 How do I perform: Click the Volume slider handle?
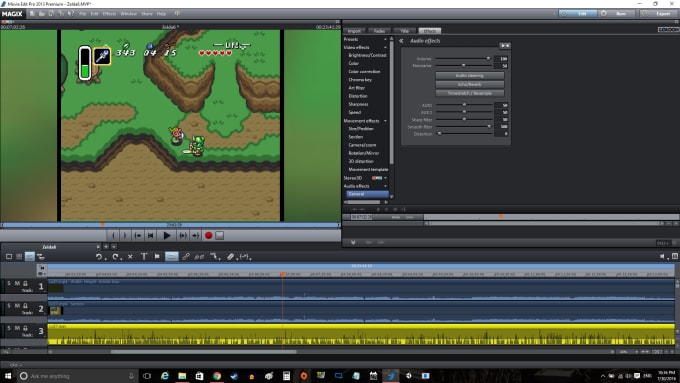click(488, 59)
